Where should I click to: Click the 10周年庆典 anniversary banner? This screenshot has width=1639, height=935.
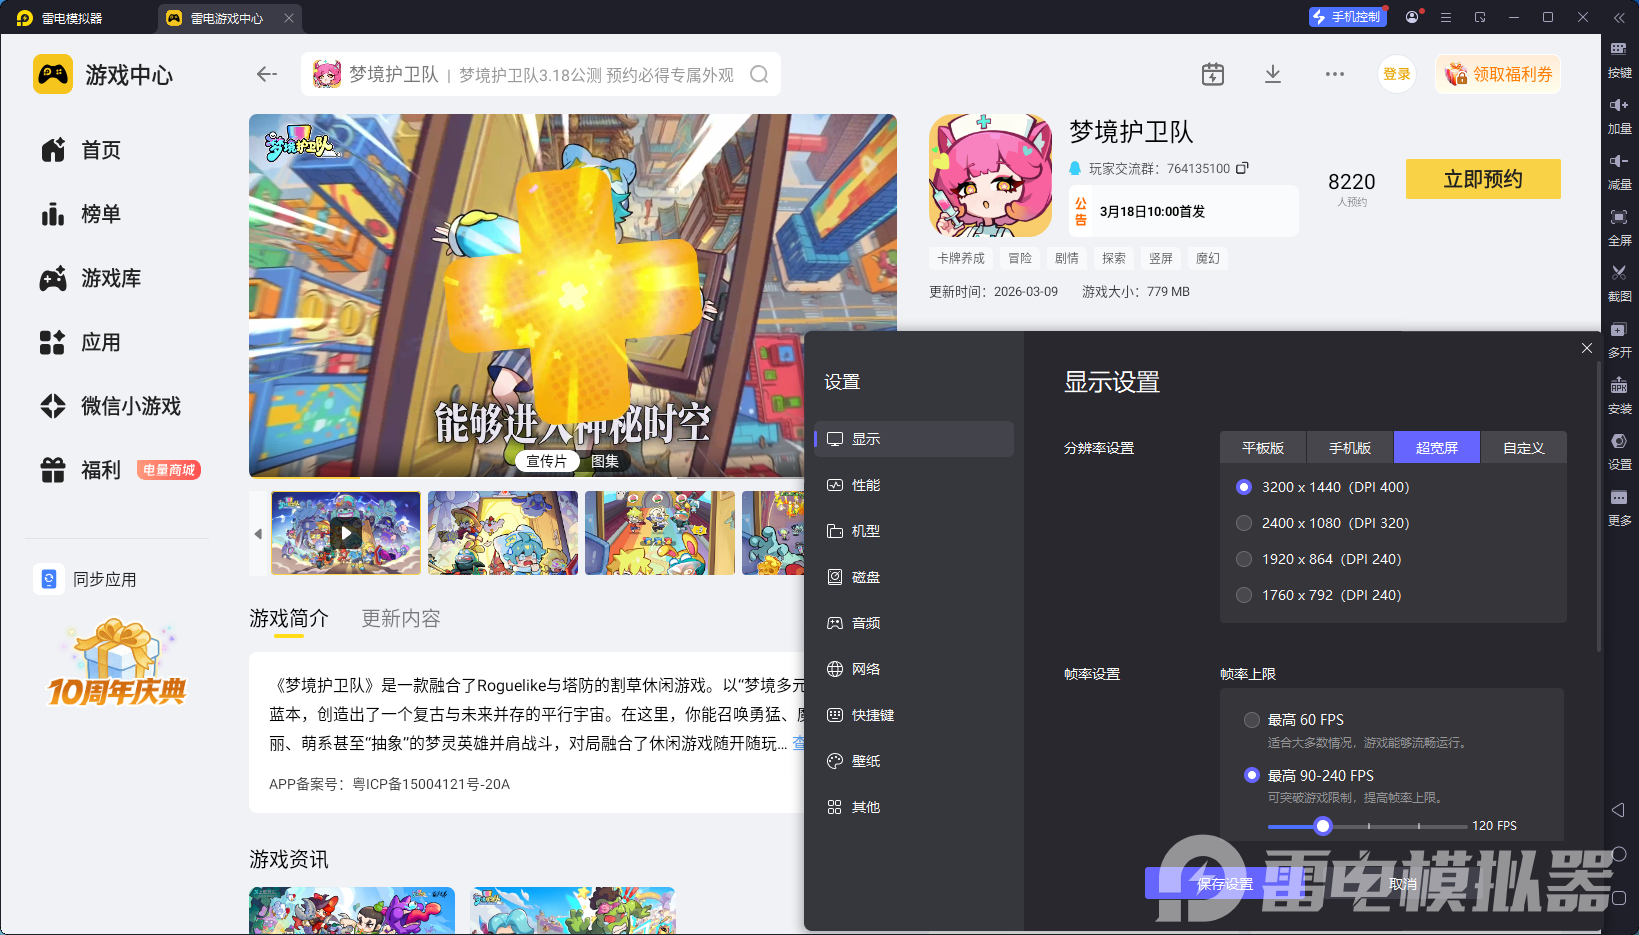pyautogui.click(x=117, y=663)
